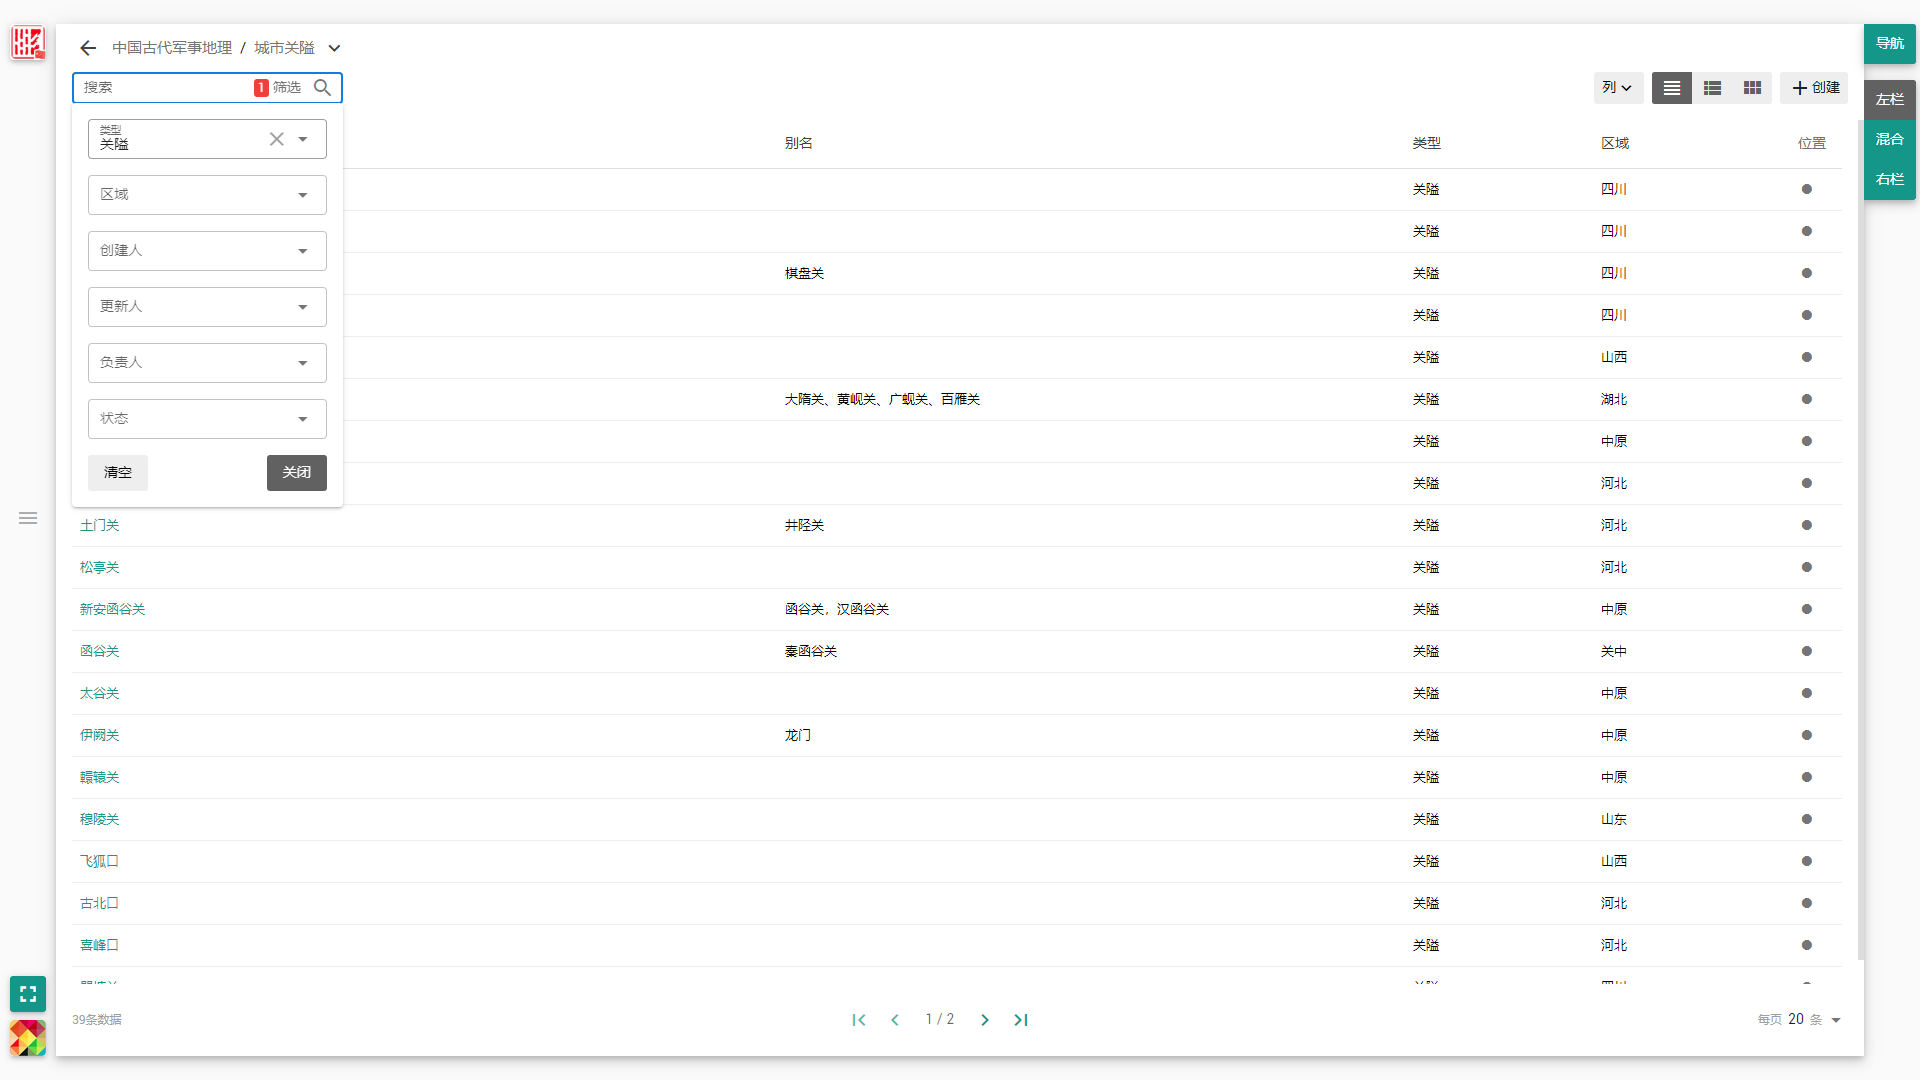Open the left hamburger menu icon

coord(28,518)
